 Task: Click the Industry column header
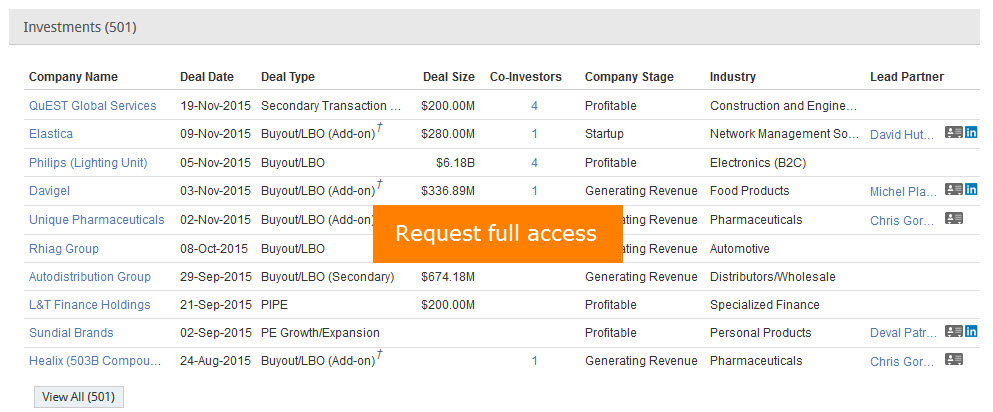click(733, 77)
